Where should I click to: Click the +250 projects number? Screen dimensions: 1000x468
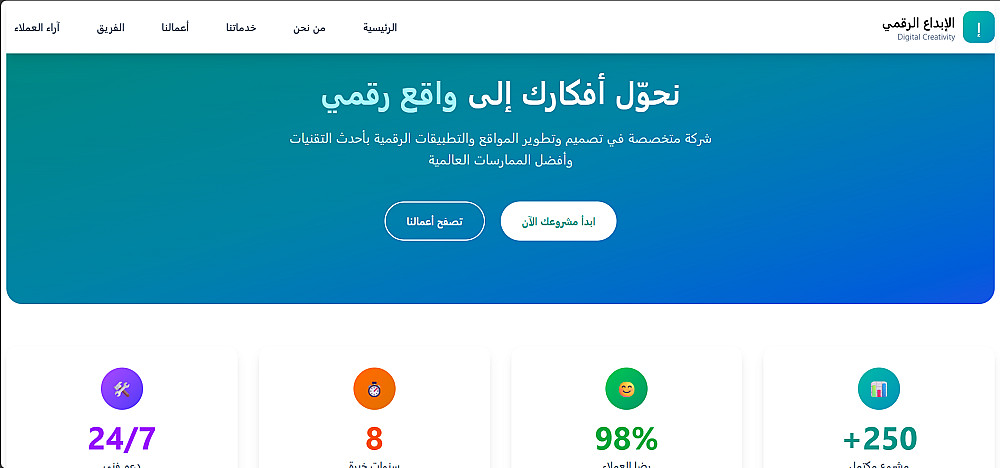[x=879, y=439]
